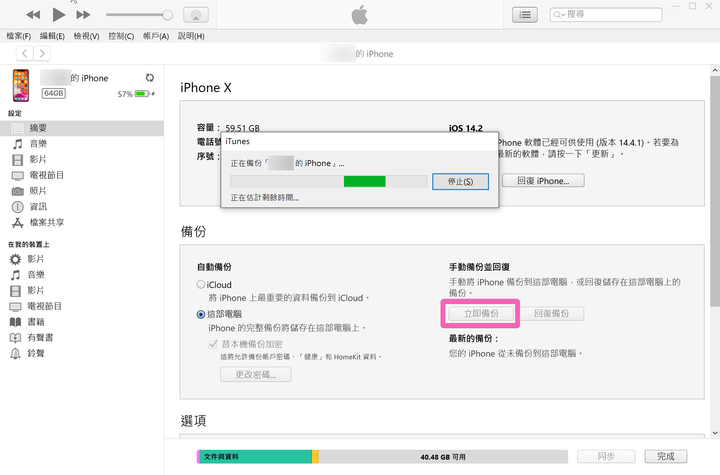This screenshot has height=475, width=720.
Task: Click the rewind playback button
Action: pyautogui.click(x=33, y=15)
